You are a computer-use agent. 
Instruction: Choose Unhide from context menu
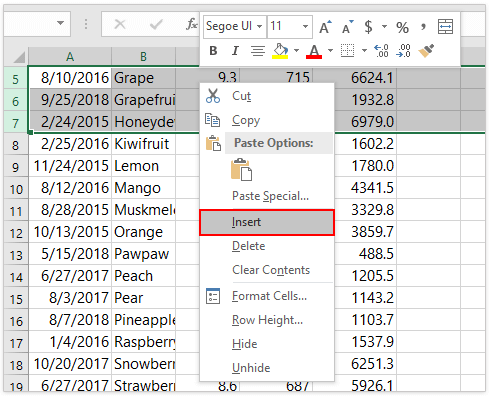pos(267,368)
